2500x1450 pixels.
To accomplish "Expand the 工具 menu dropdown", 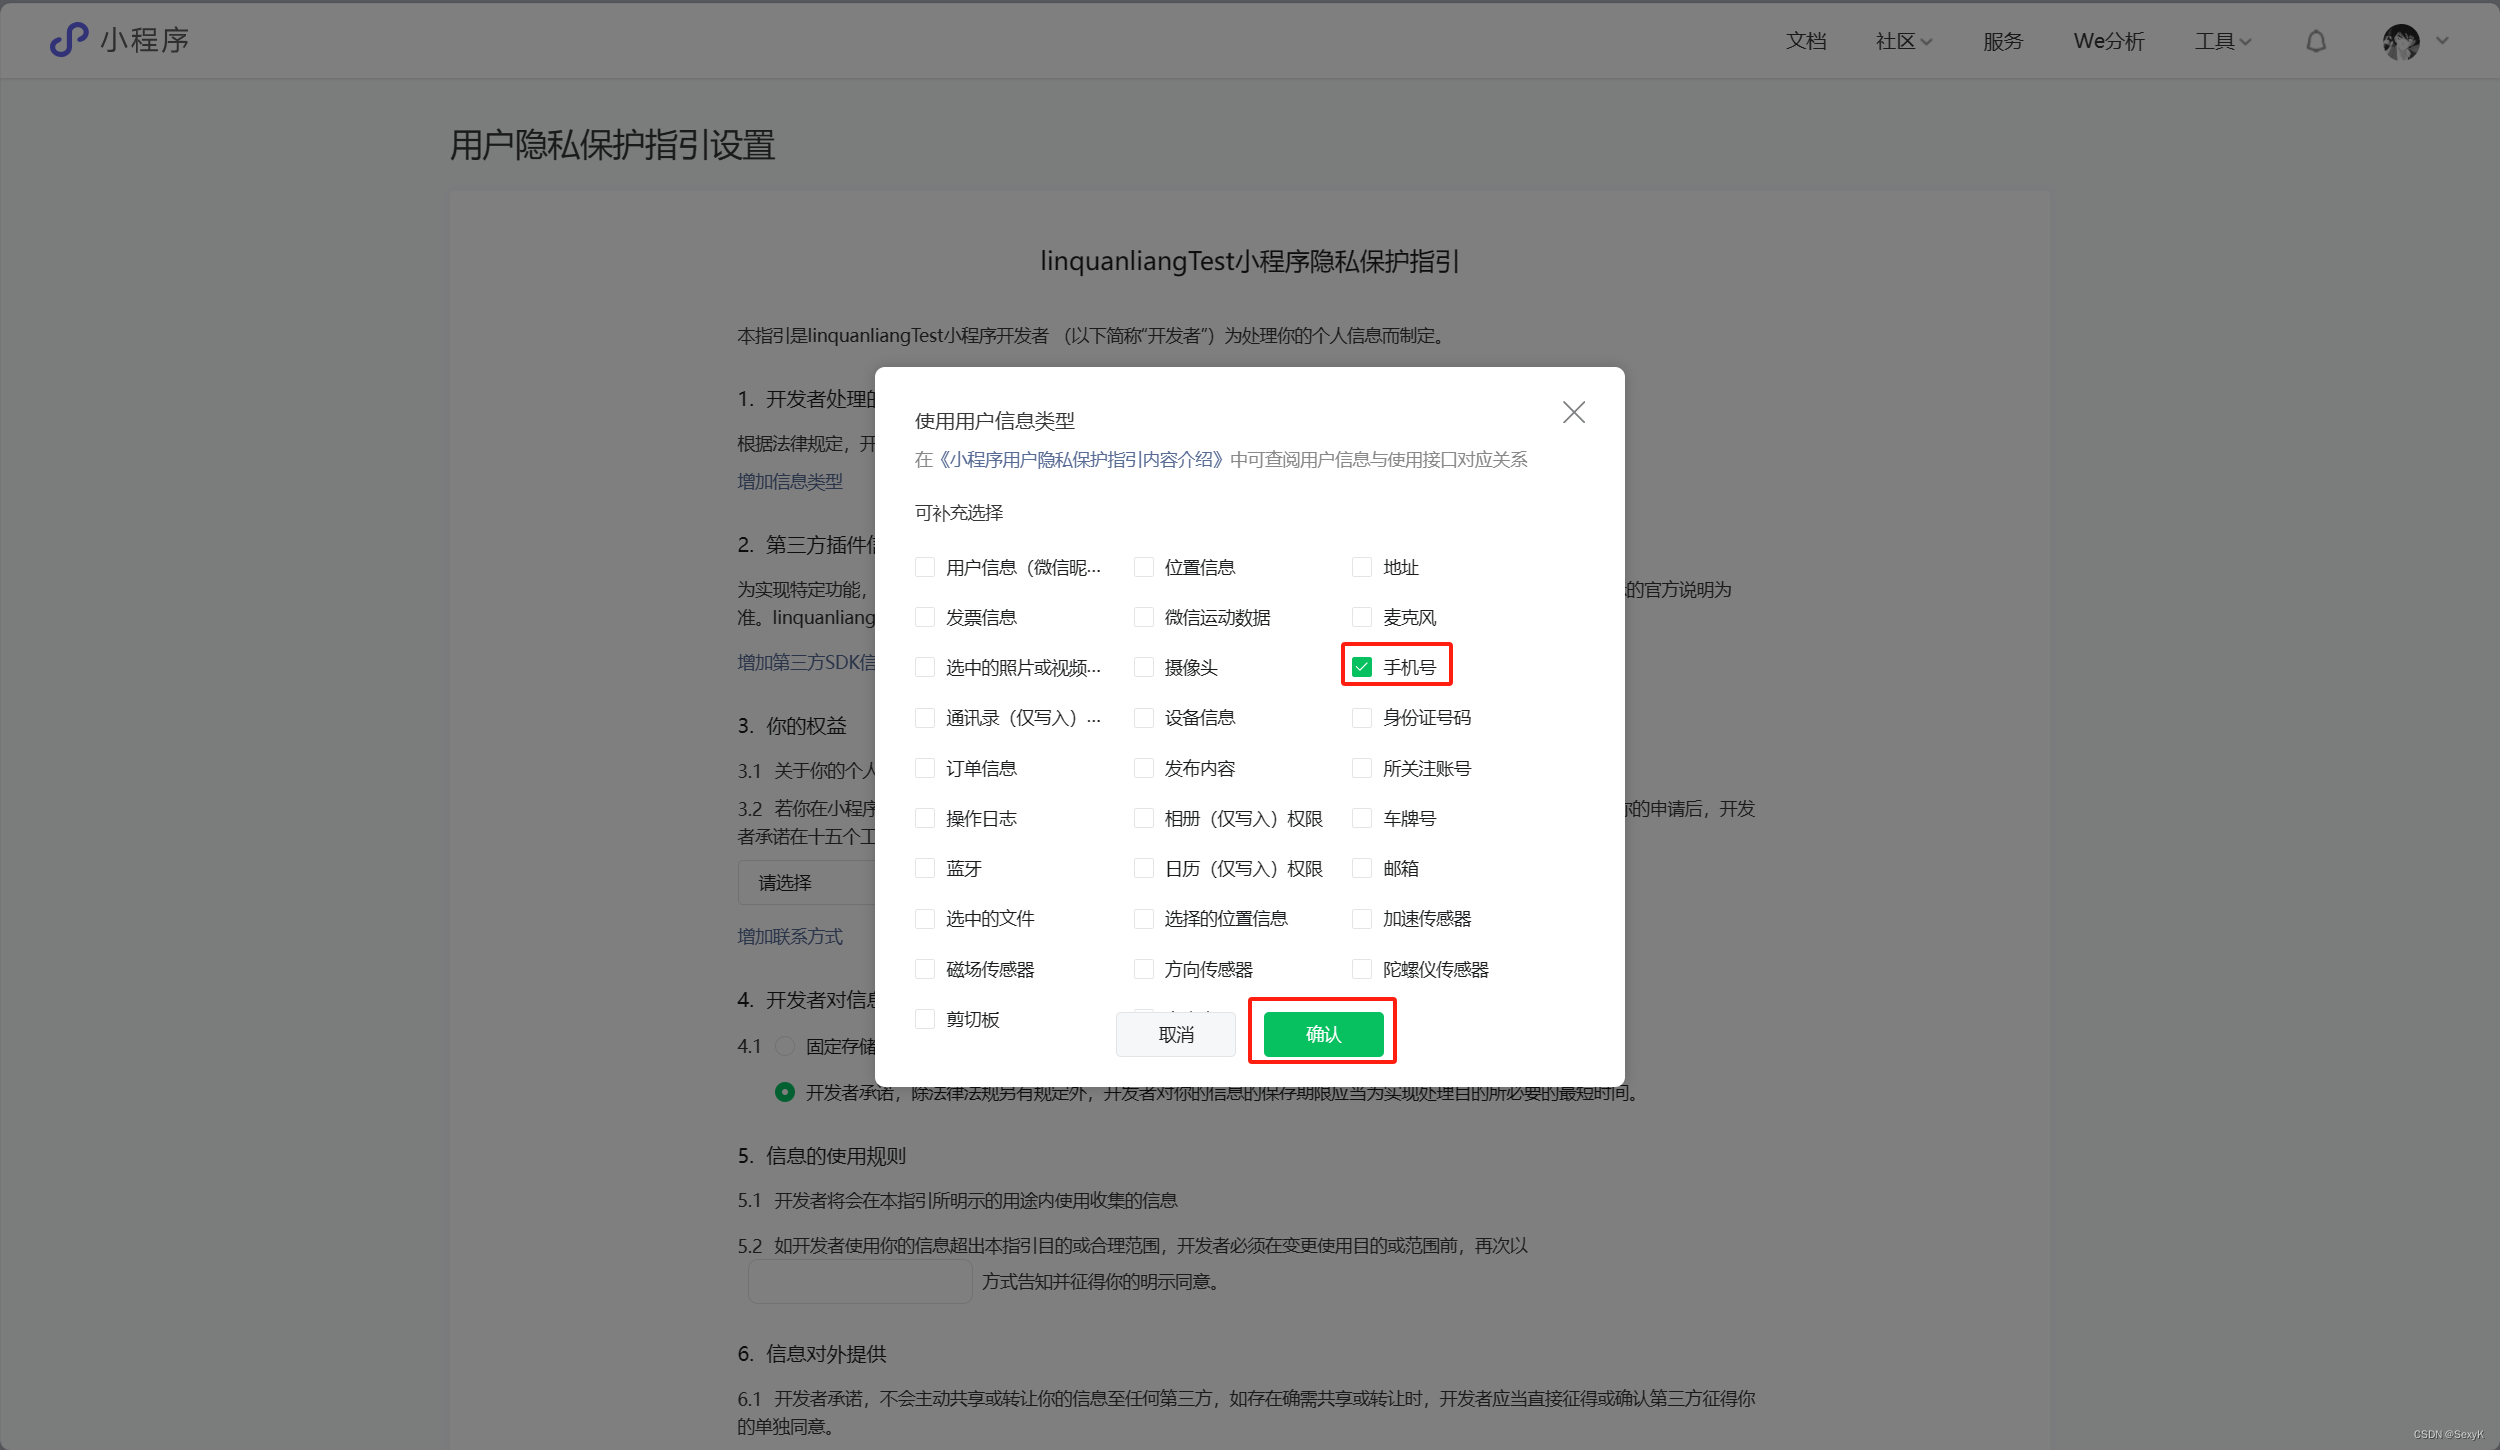I will [2223, 41].
